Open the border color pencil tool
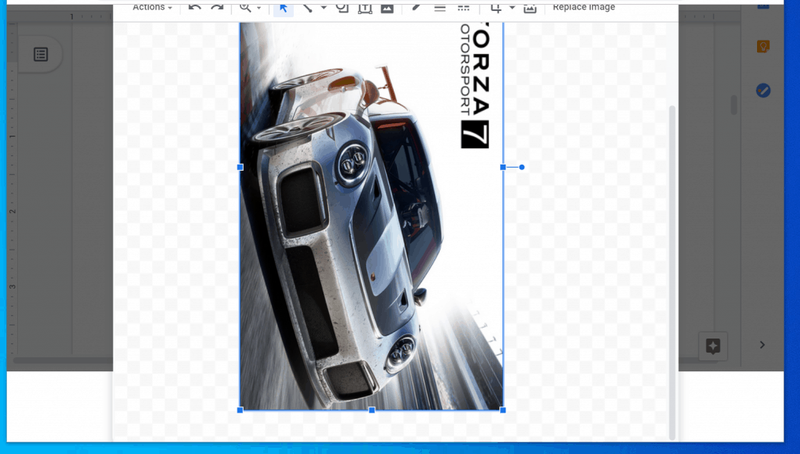The image size is (800, 454). tap(416, 7)
